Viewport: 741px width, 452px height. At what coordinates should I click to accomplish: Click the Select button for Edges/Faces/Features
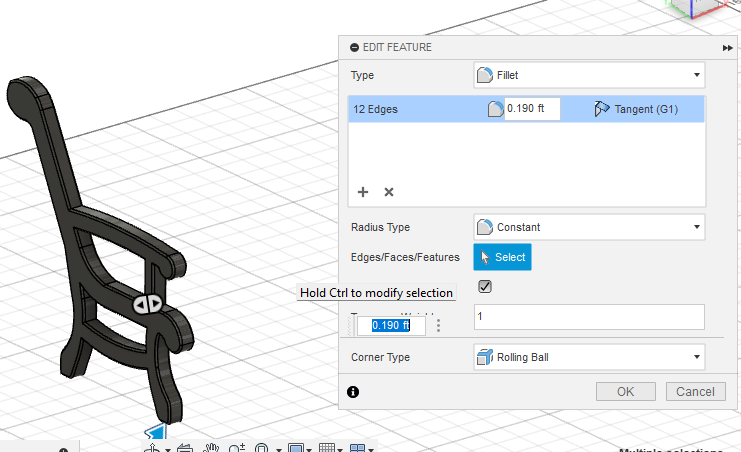coord(502,257)
